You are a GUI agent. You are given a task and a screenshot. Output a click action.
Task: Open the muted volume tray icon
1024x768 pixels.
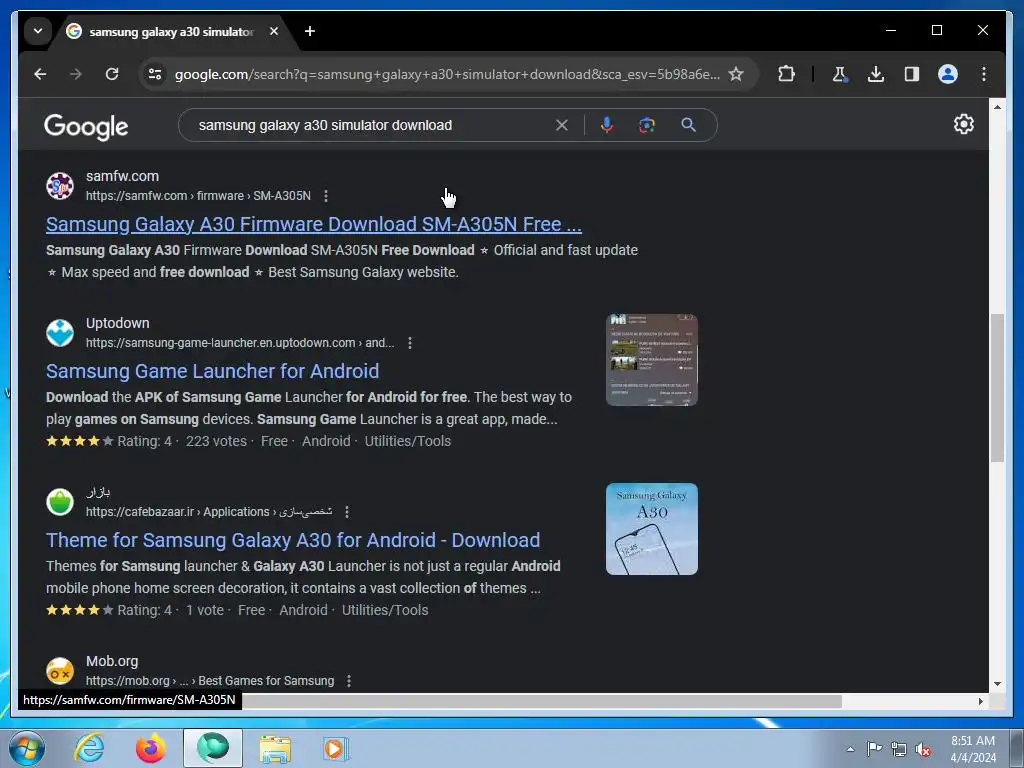[923, 750]
